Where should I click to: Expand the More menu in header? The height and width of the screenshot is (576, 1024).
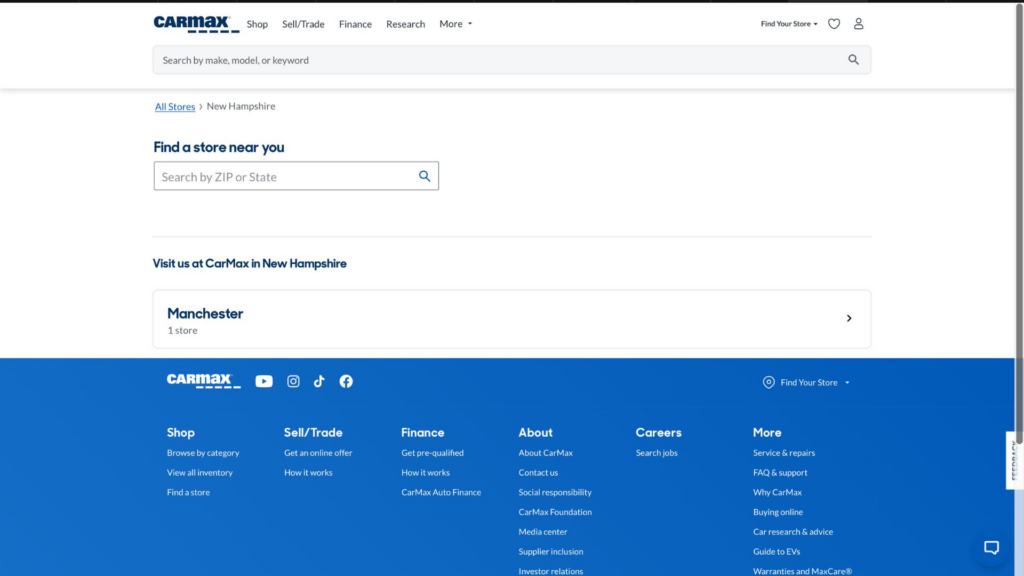[x=455, y=24]
